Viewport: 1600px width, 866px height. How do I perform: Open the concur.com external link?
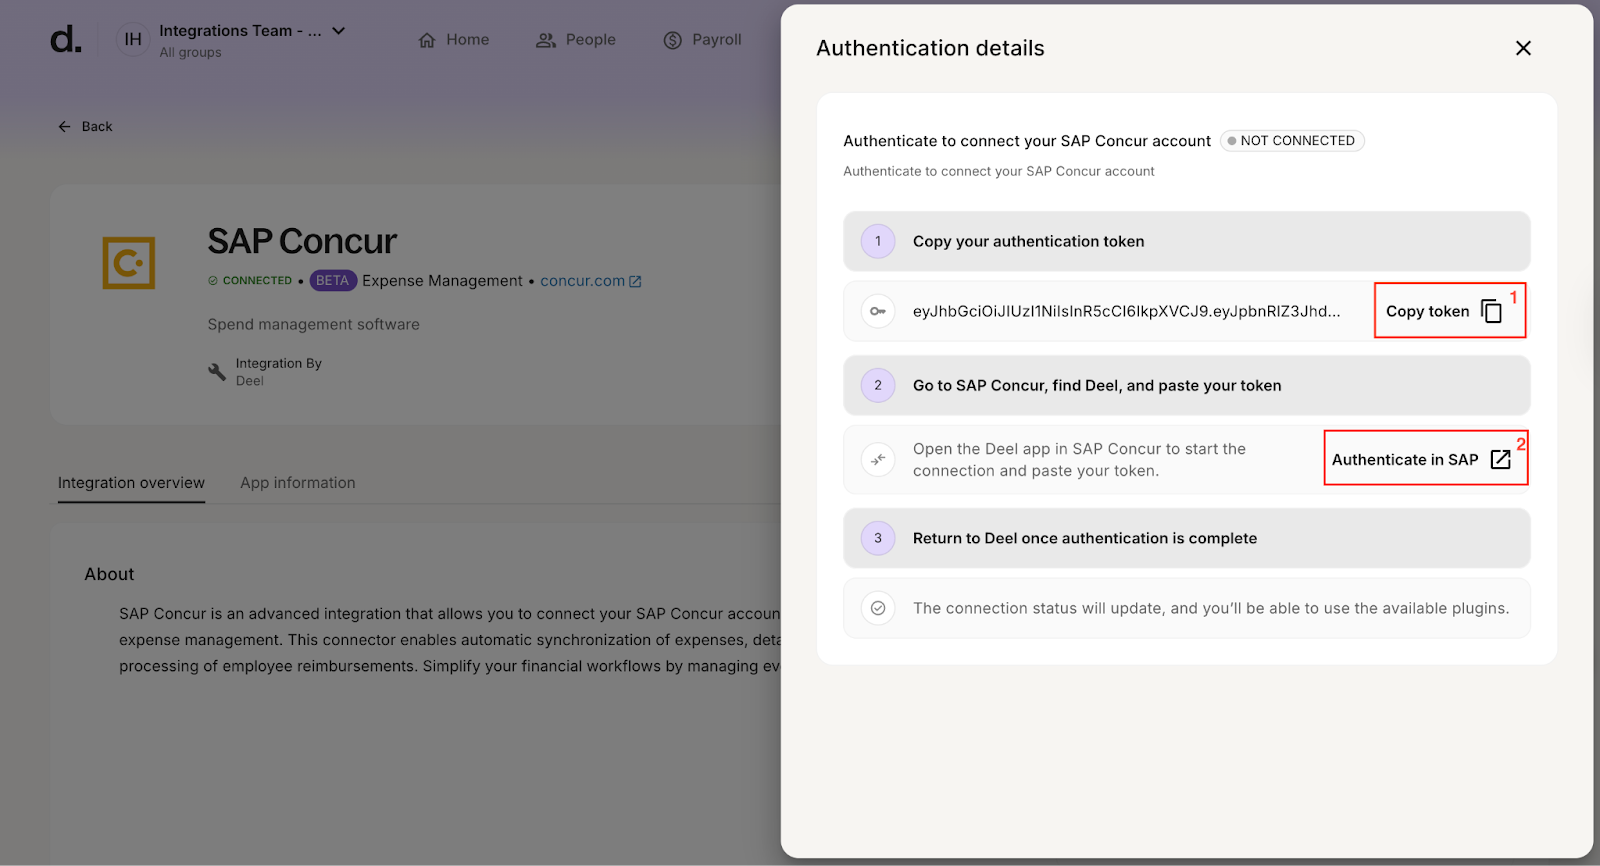coord(590,281)
